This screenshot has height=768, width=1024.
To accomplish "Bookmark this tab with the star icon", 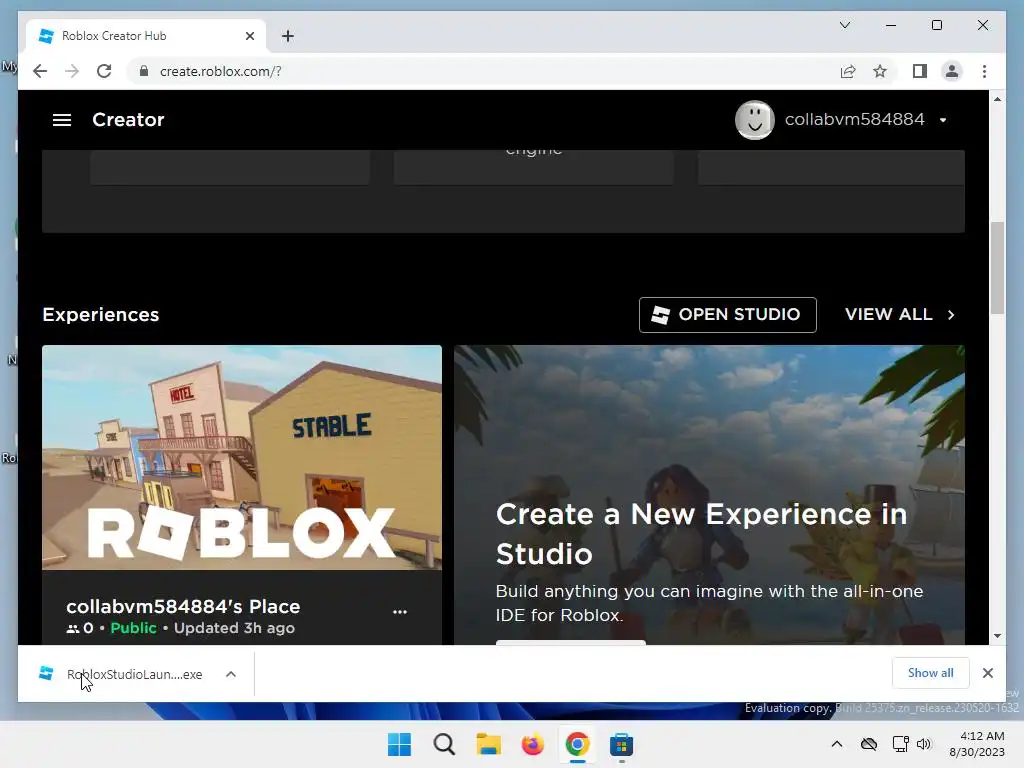I will tap(880, 71).
